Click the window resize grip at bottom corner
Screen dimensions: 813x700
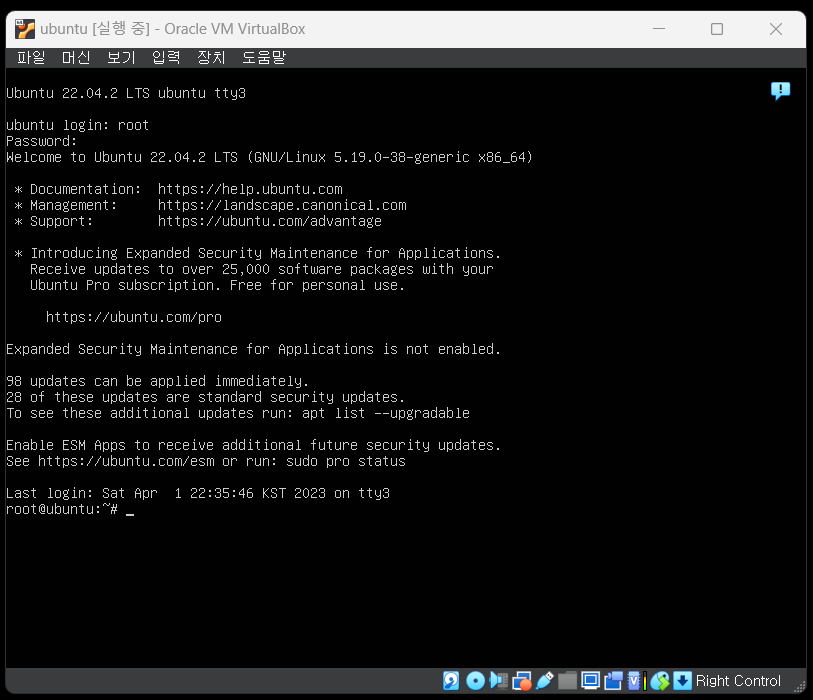[799, 686]
